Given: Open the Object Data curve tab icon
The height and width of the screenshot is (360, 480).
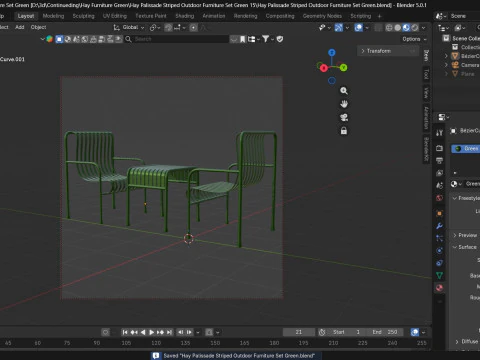Looking at the screenshot, I should [439, 275].
